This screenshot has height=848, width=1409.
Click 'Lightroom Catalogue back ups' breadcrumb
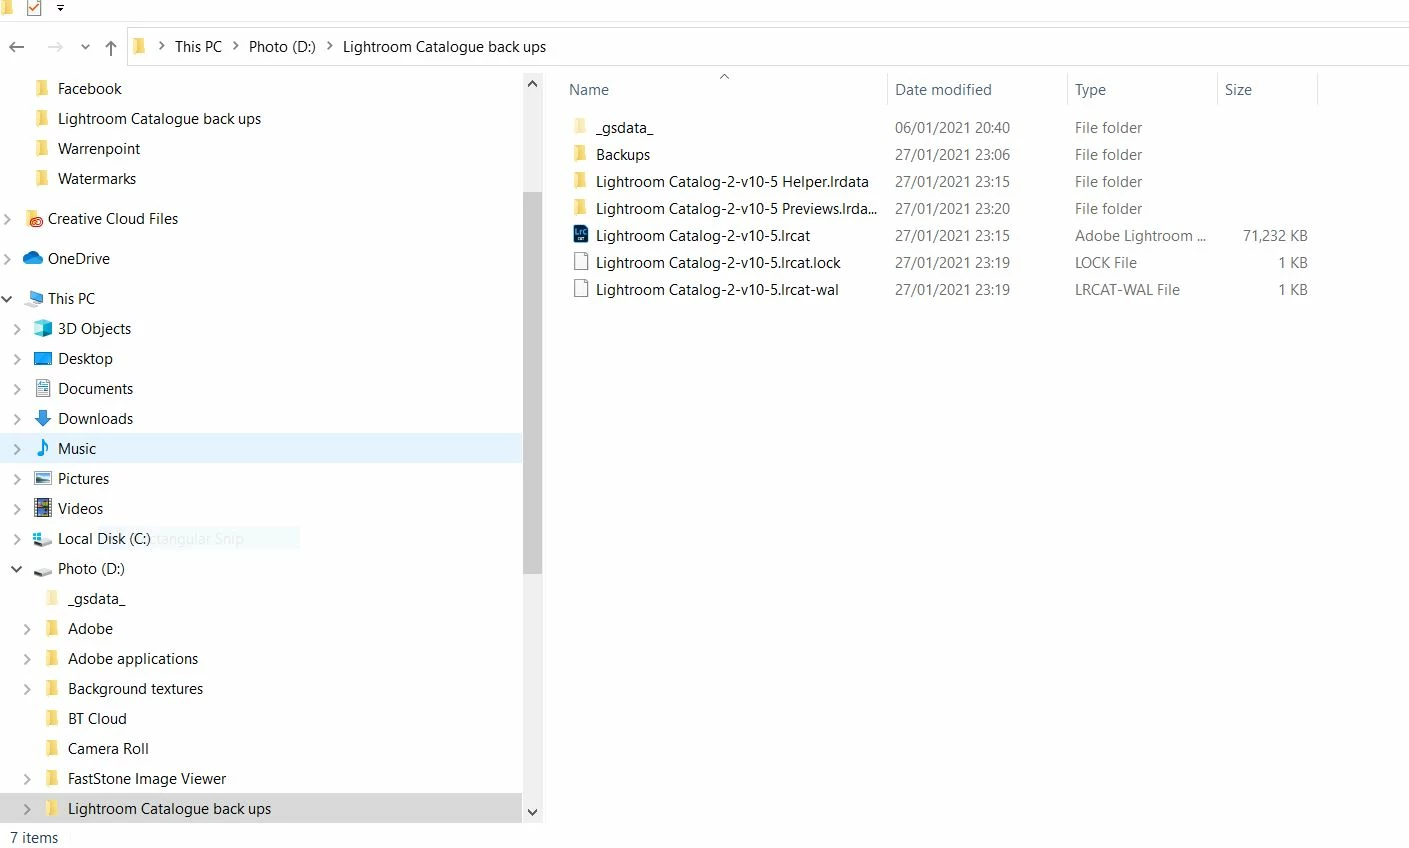point(444,47)
